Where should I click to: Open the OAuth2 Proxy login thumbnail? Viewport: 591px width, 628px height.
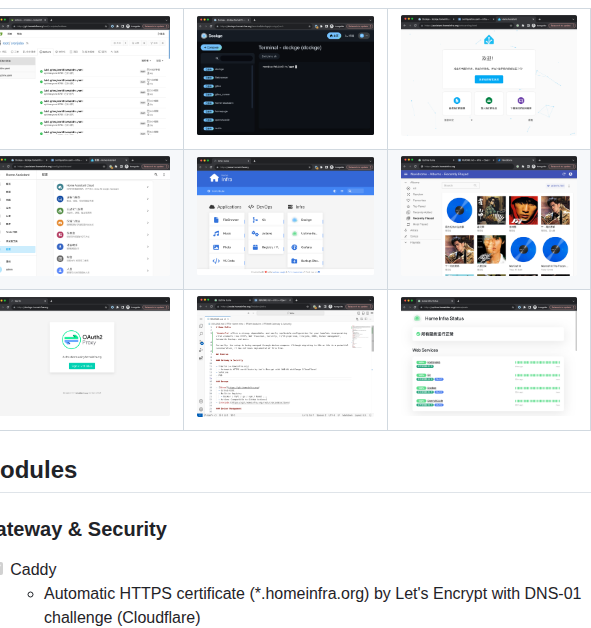pos(84,356)
